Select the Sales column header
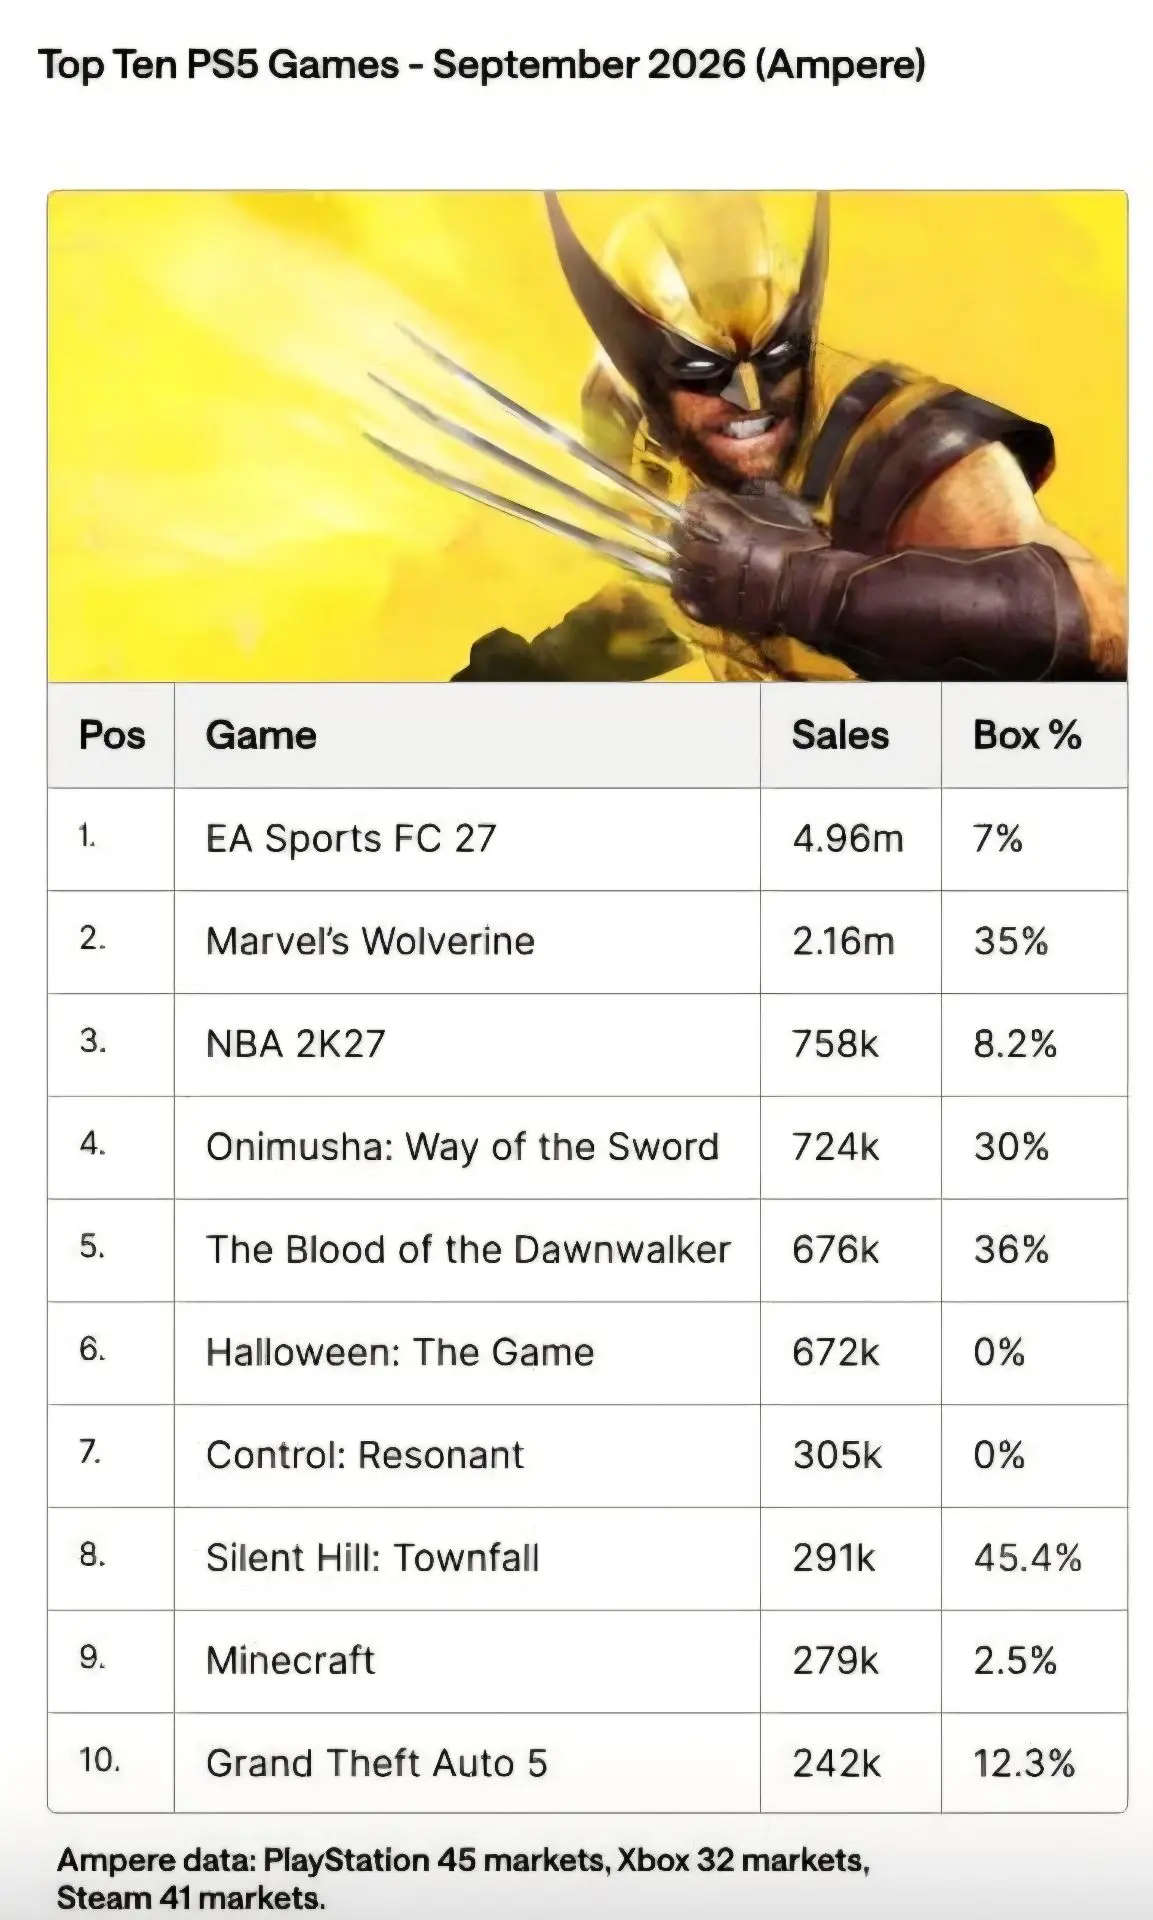This screenshot has width=1153, height=1920. (x=840, y=735)
